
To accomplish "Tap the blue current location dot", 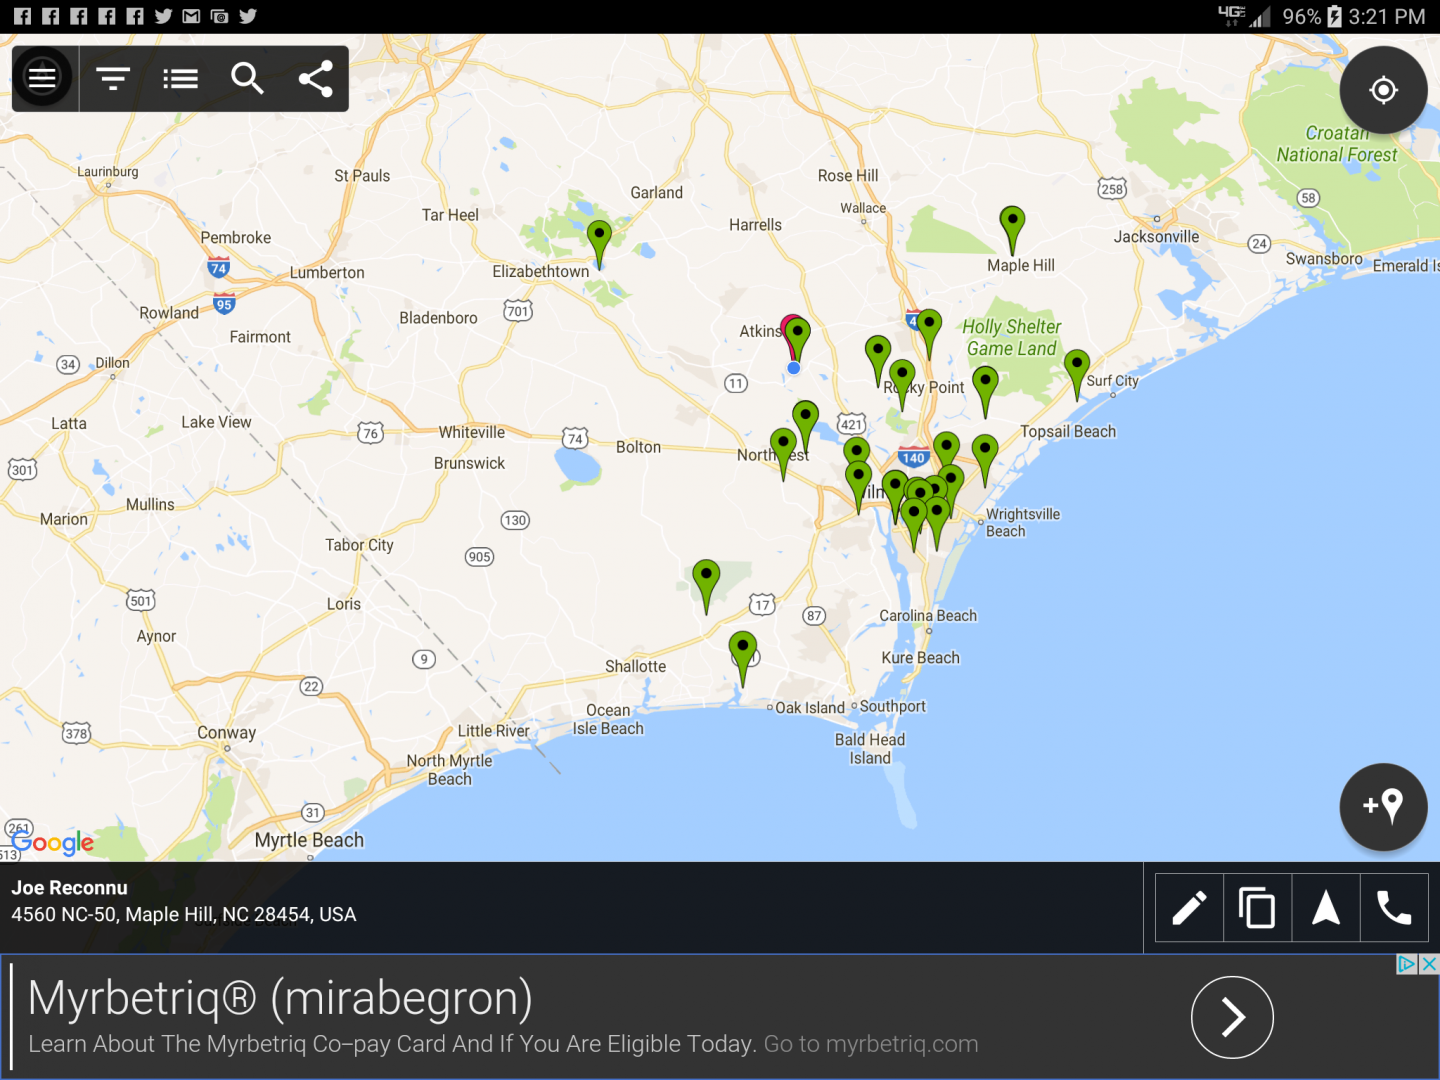I will 794,368.
